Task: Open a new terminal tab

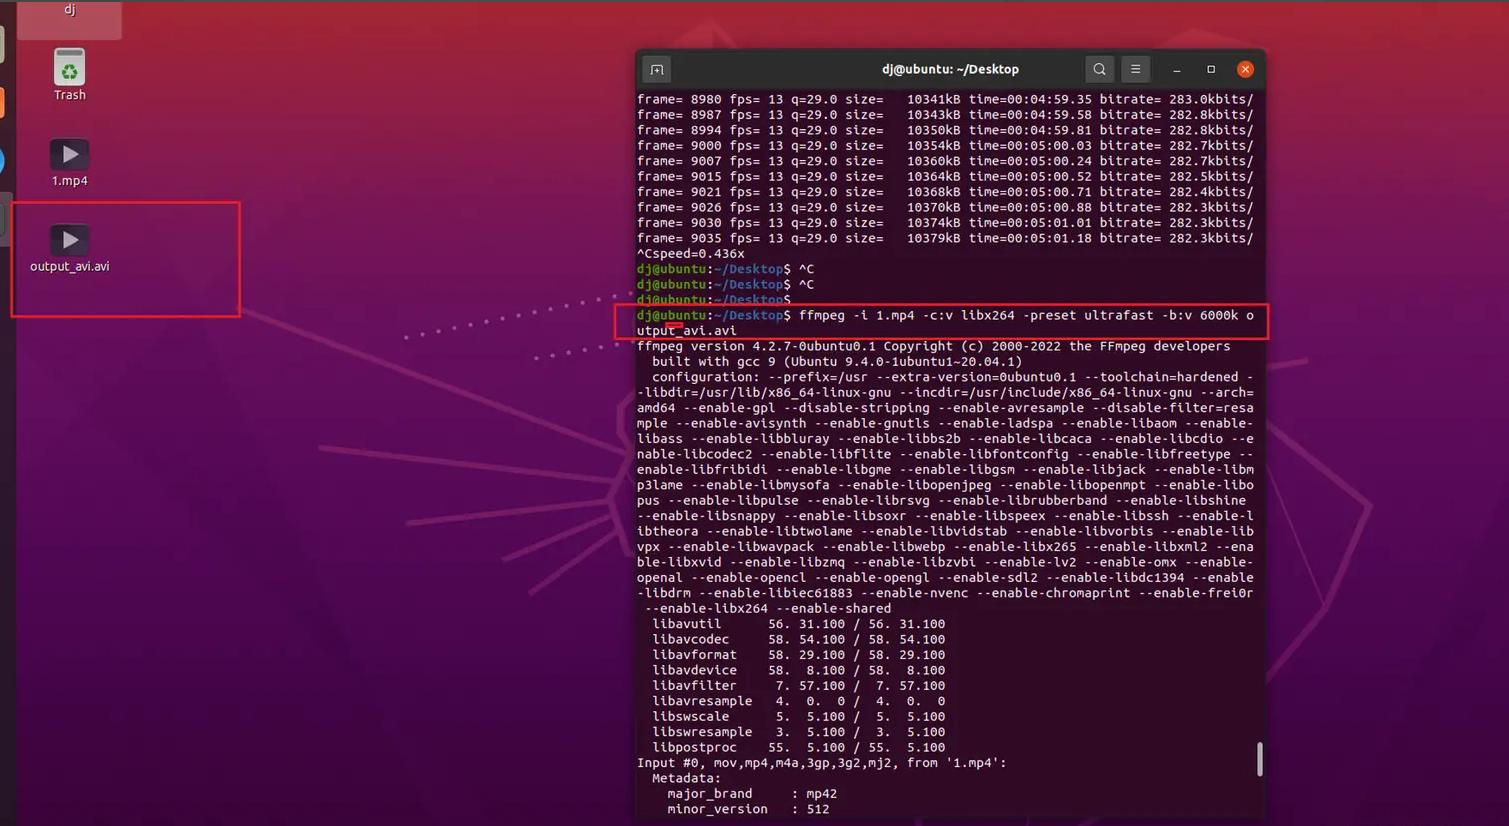Action: (656, 69)
